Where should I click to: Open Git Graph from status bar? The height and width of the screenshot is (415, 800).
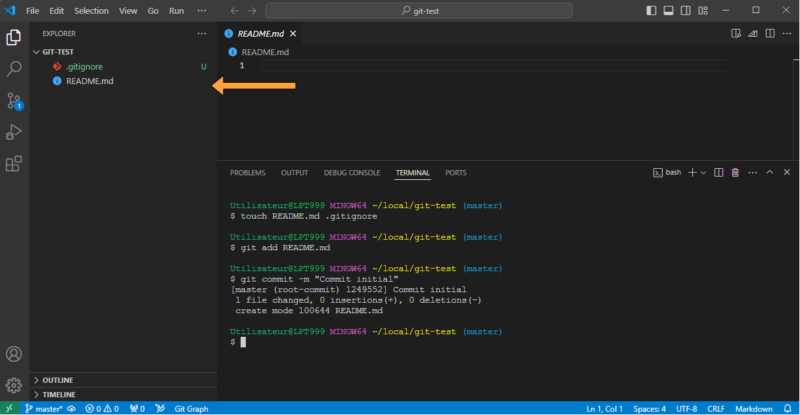pos(190,408)
